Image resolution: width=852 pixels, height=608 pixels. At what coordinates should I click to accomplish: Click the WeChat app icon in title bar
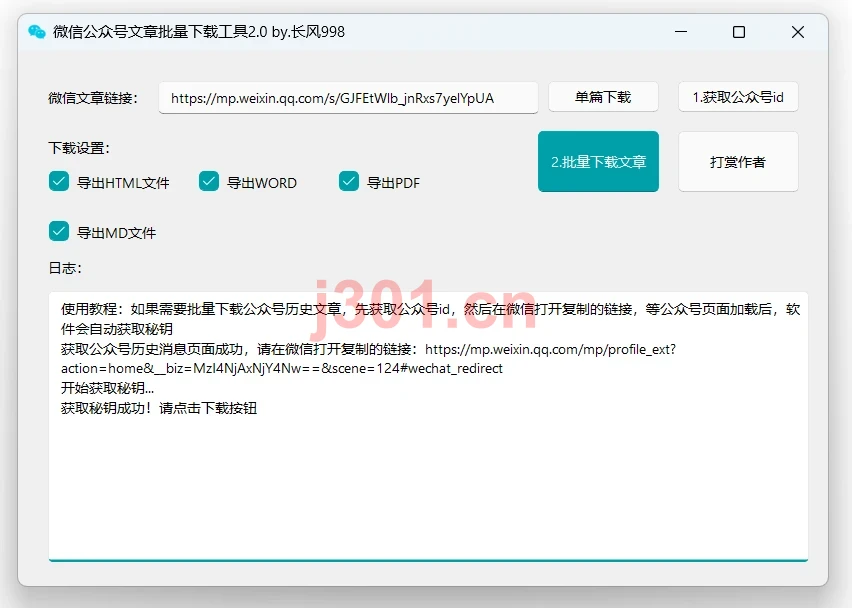(36, 32)
